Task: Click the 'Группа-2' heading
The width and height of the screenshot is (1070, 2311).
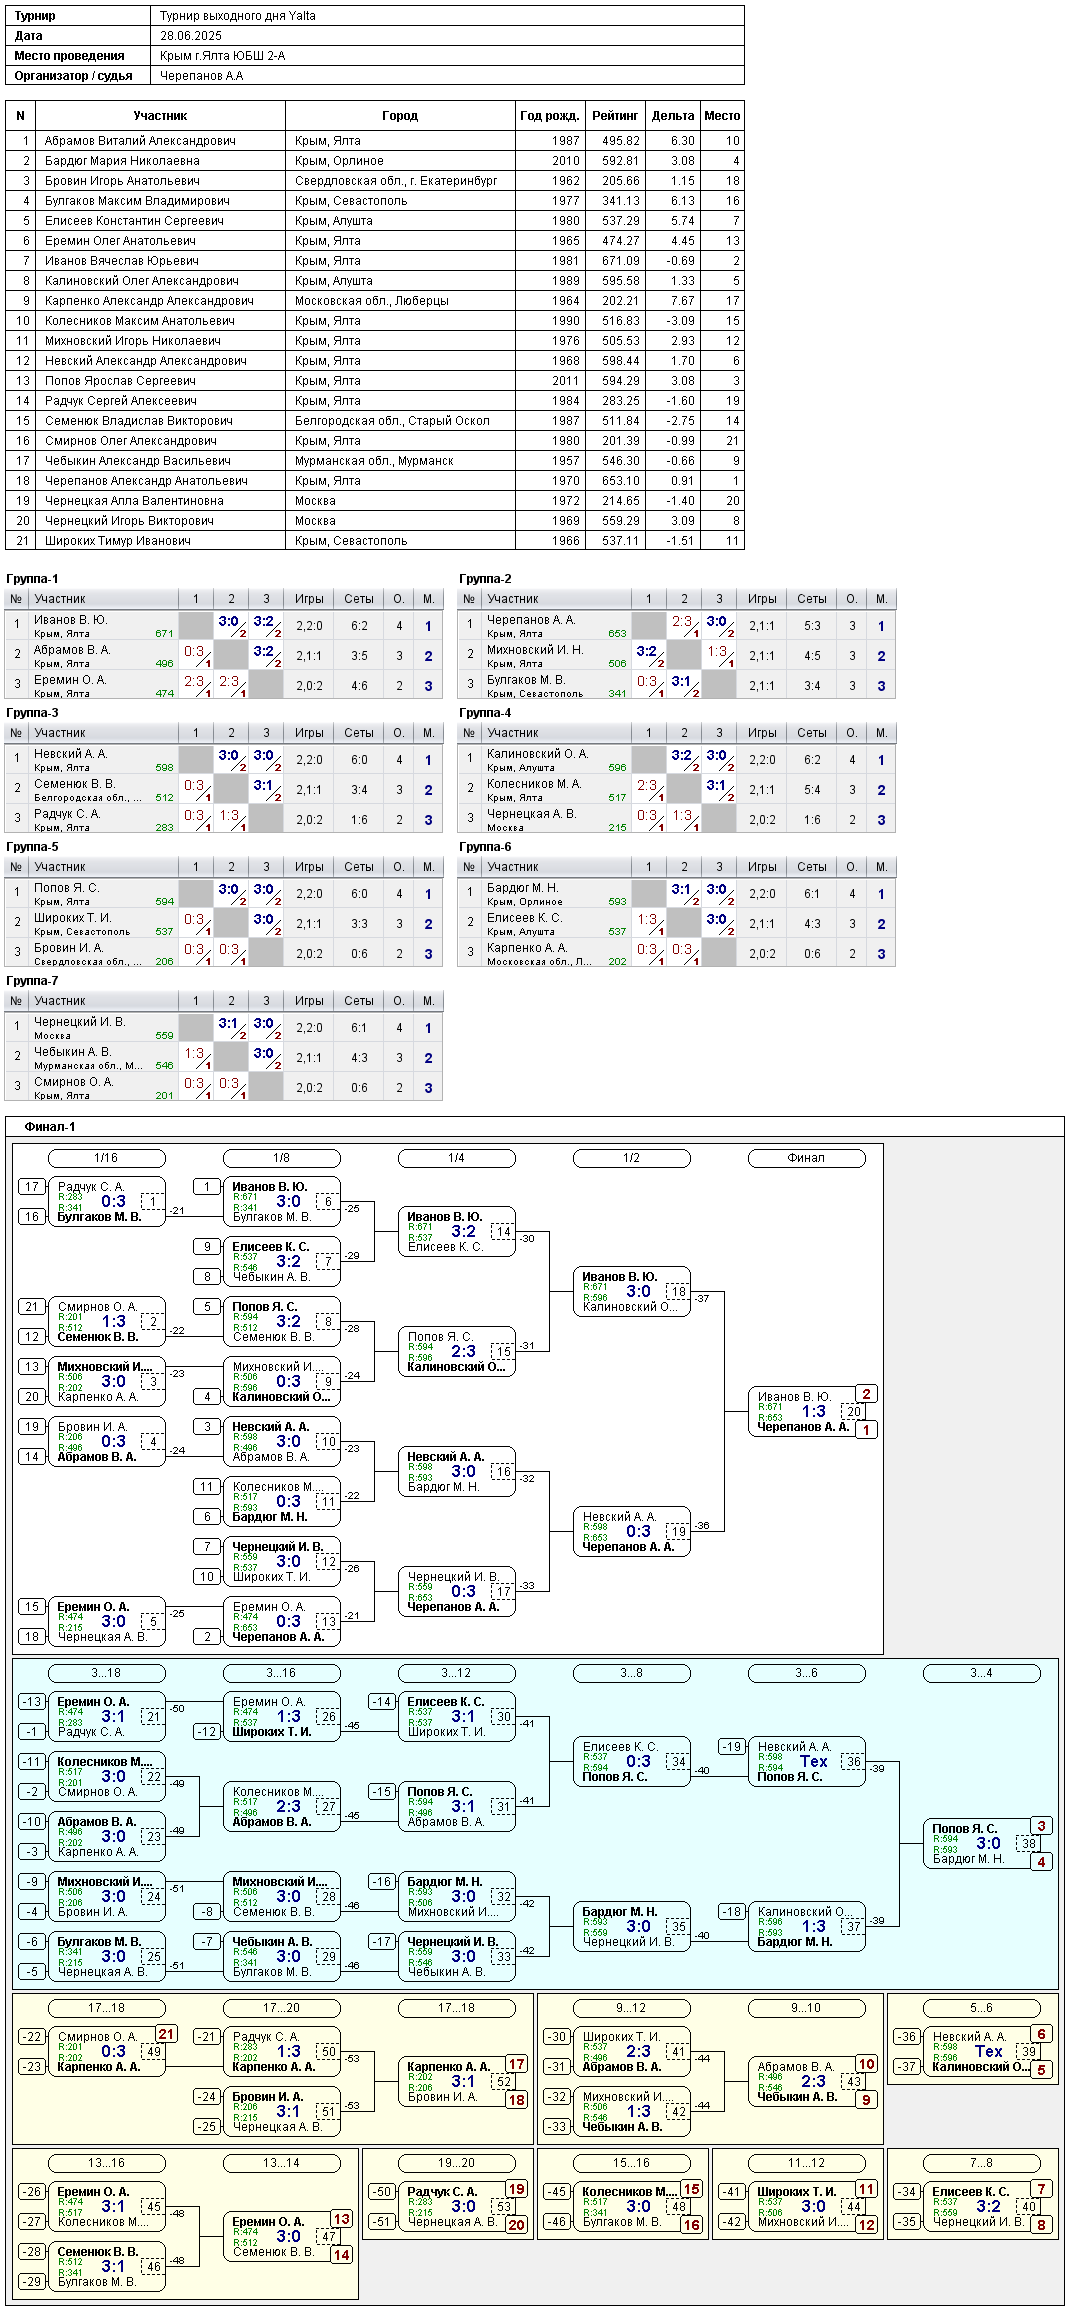Action: (485, 579)
